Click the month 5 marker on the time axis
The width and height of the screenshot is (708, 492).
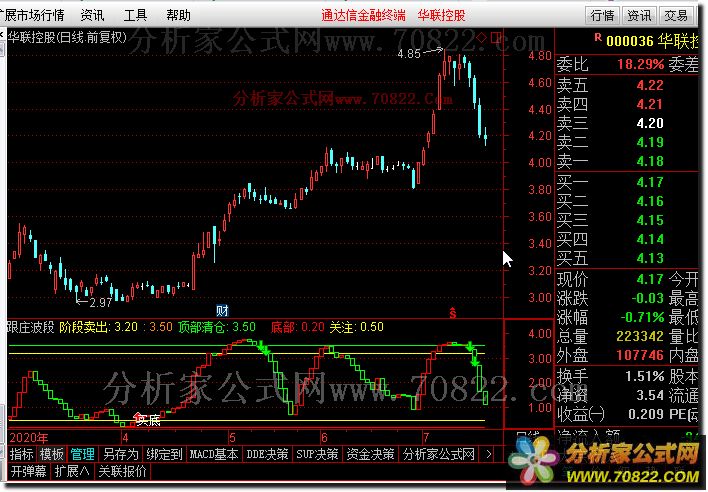tap(232, 437)
